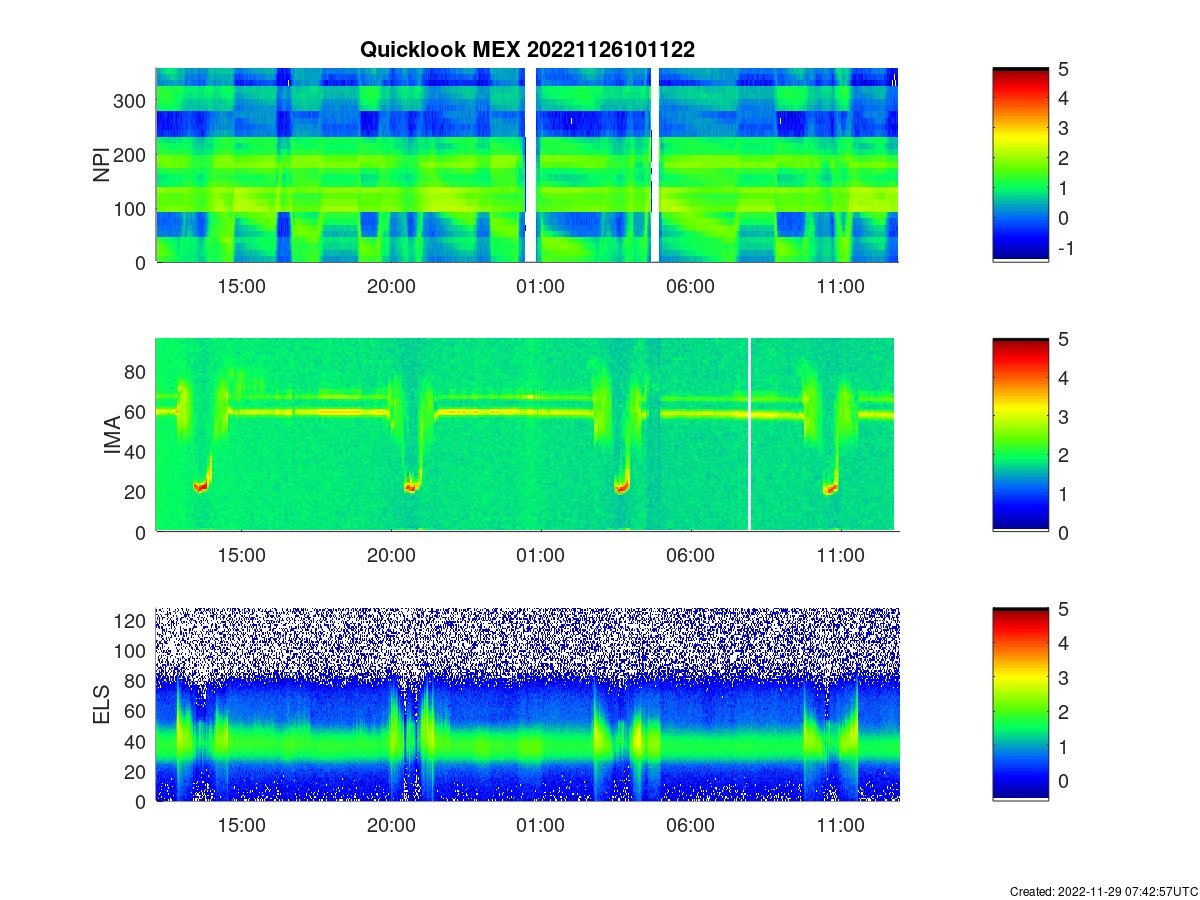
Task: Click the 11:00 tick label under NPI plot
Action: [x=840, y=286]
